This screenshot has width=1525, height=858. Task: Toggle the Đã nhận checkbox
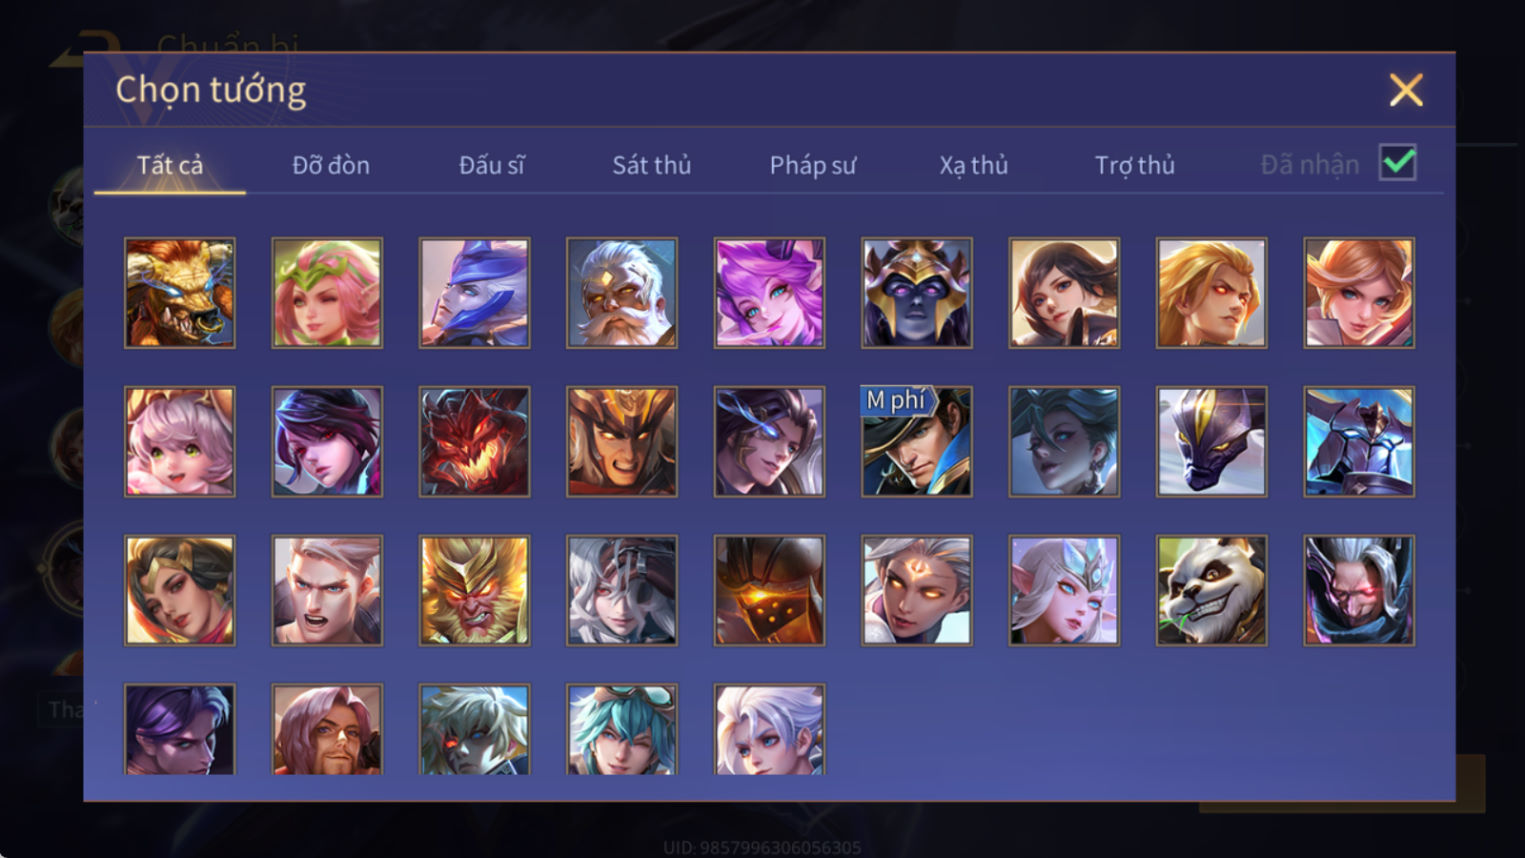point(1397,163)
